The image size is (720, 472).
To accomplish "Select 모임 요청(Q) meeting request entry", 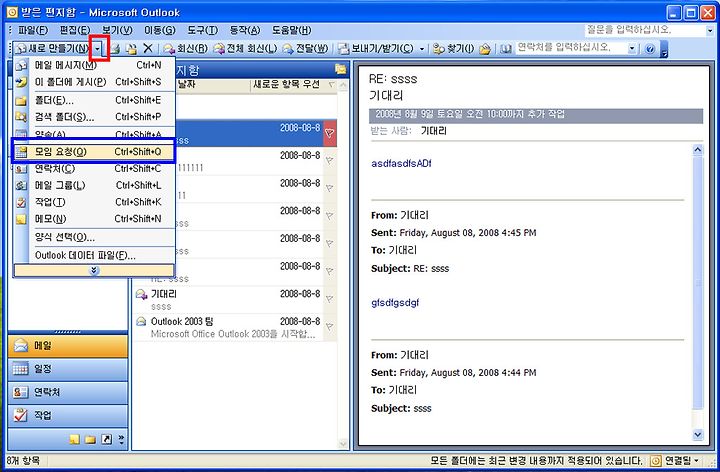I will click(x=94, y=152).
